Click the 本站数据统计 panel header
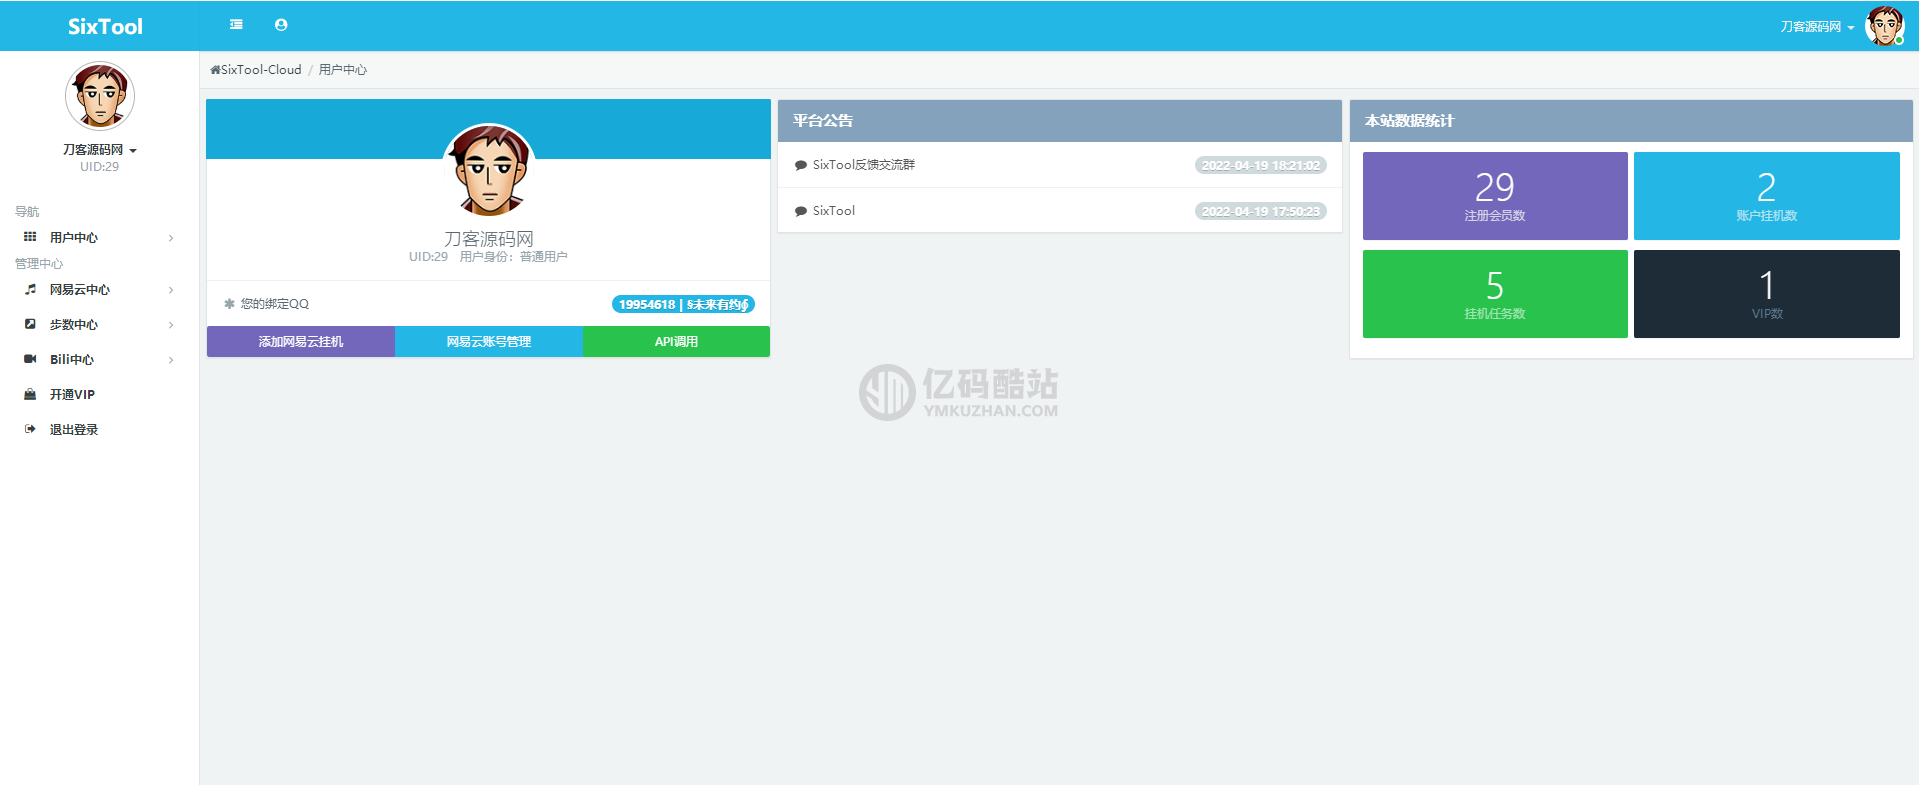Screen dimensions: 1919x785 [1631, 120]
